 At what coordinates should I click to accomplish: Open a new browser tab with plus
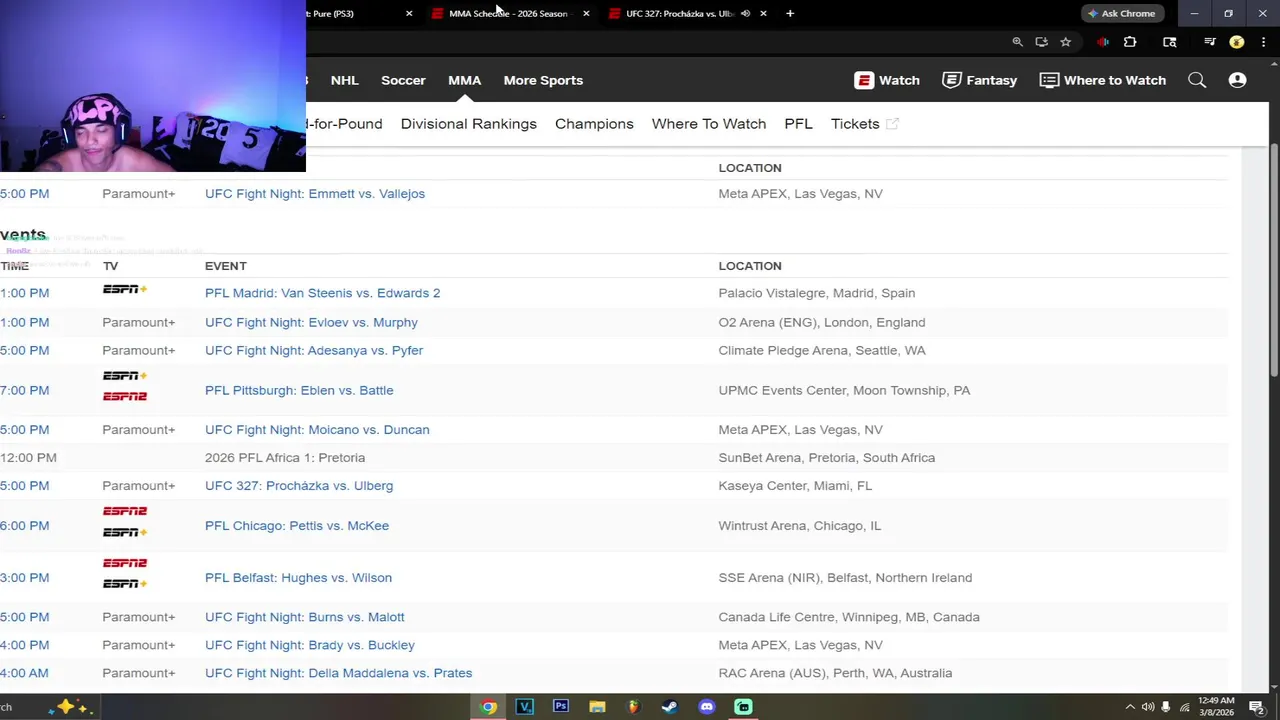click(x=790, y=13)
